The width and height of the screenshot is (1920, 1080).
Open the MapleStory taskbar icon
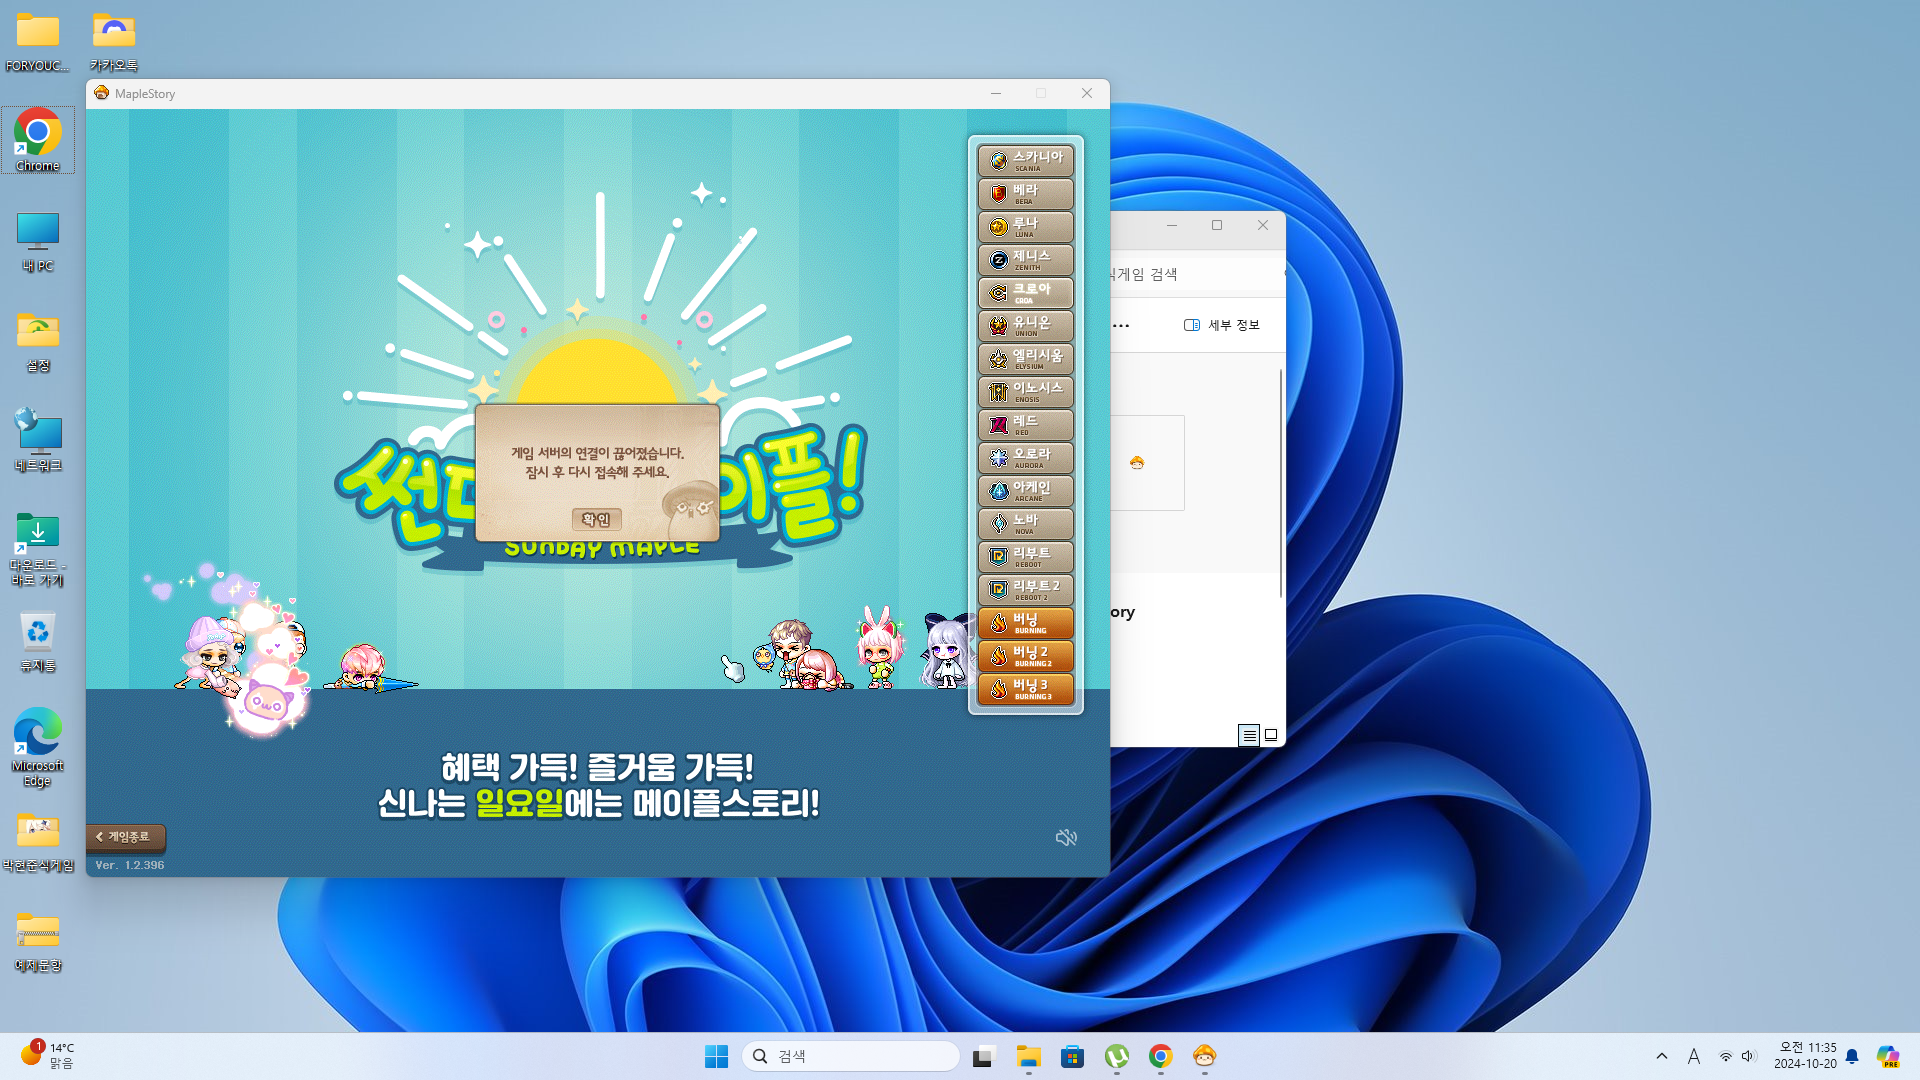pos(1204,1056)
